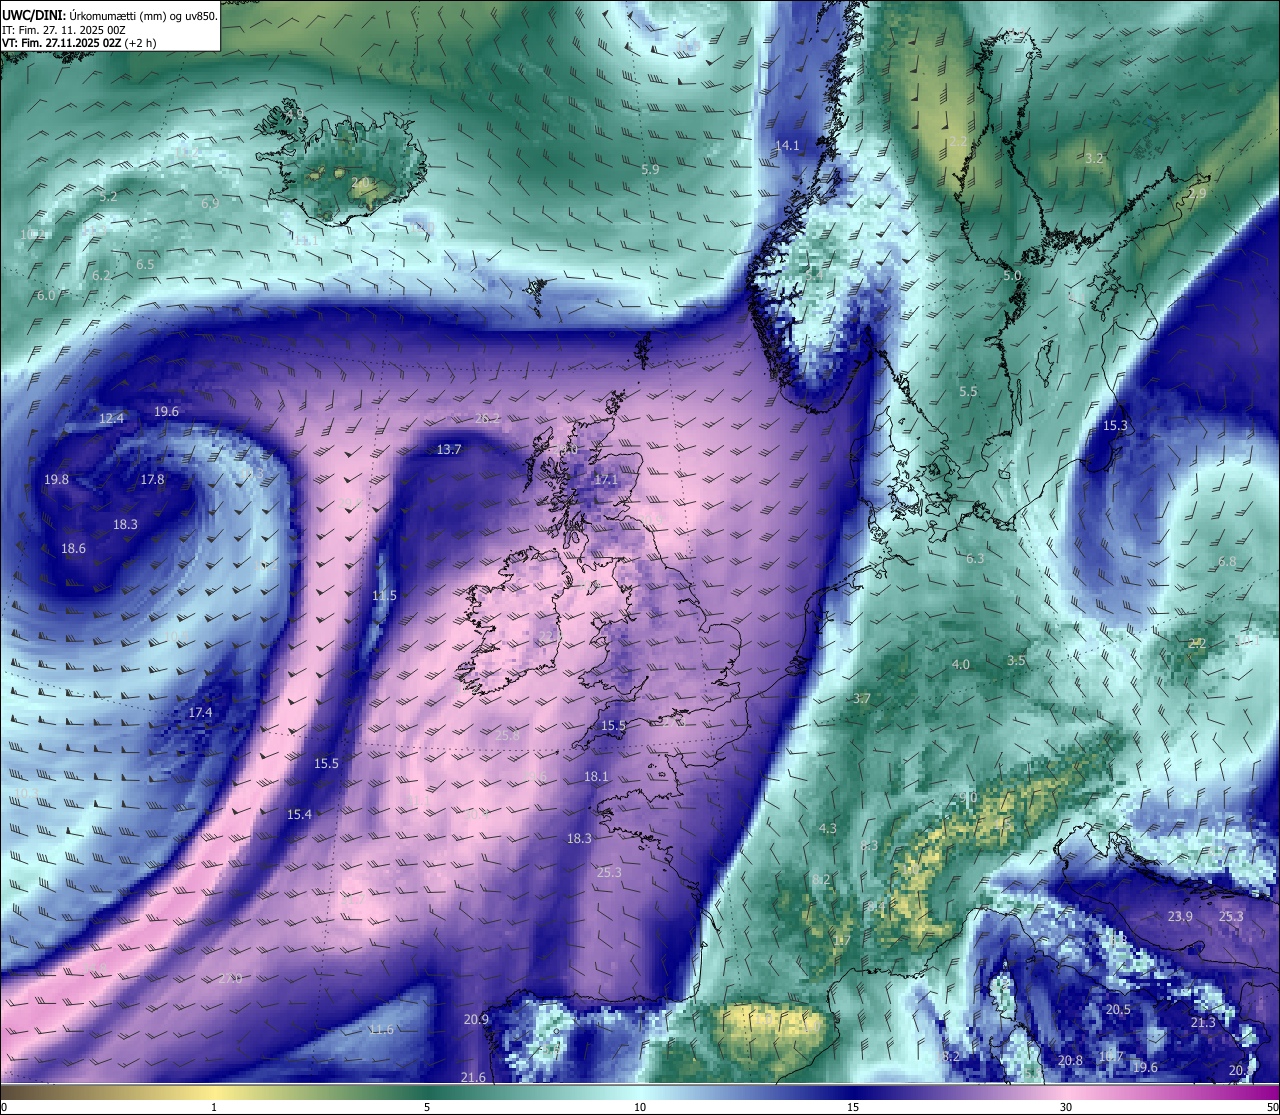
Task: Click the 4.0 value on the map
Action: pyautogui.click(x=961, y=665)
